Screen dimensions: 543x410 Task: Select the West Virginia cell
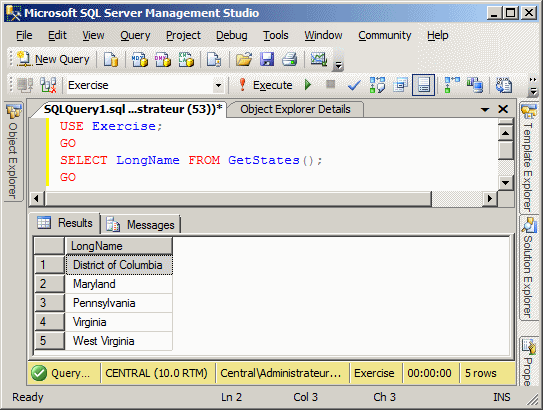119,341
